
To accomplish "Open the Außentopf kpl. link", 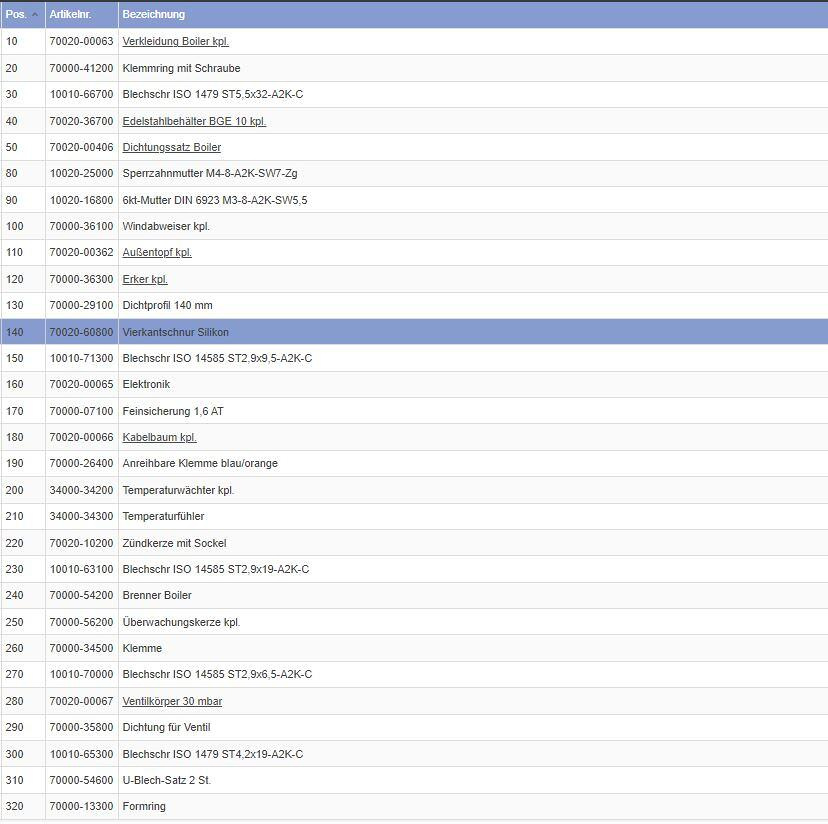I will [x=156, y=253].
